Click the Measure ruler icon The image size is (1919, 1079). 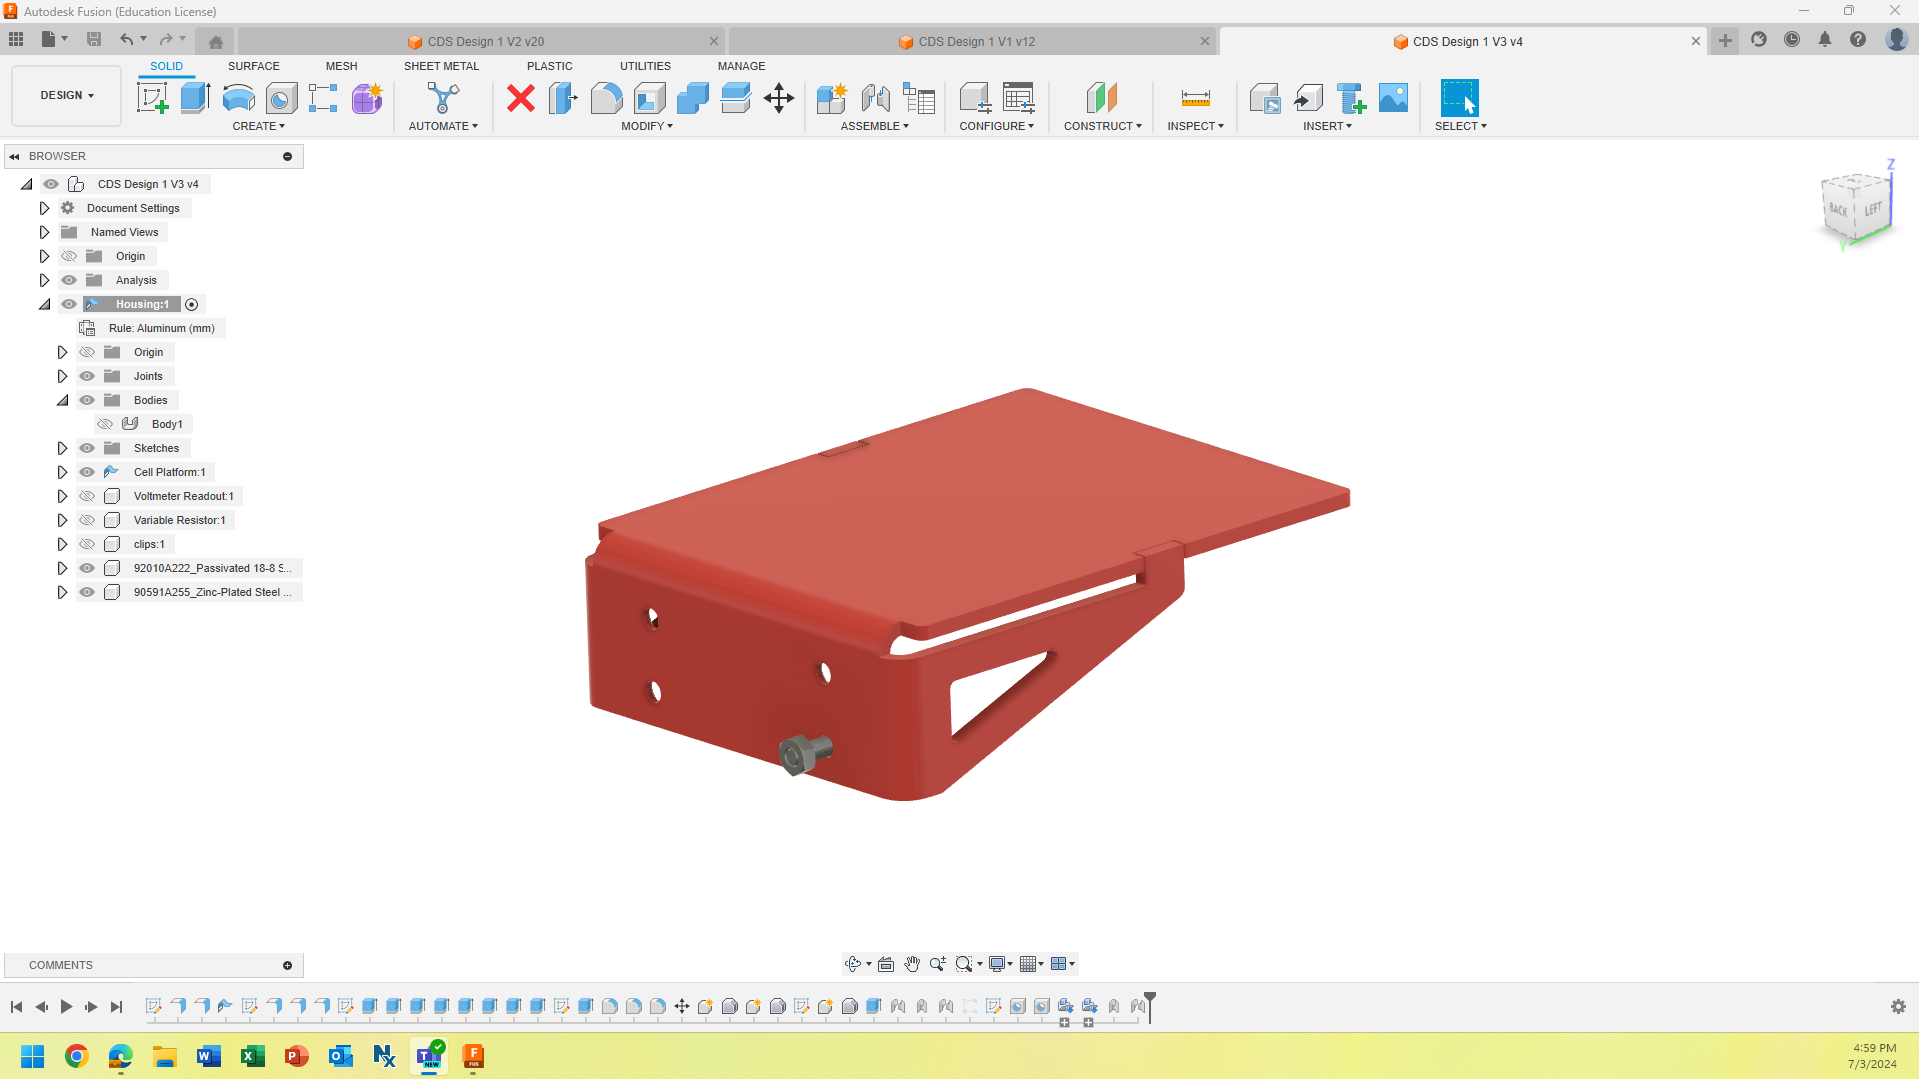point(1195,98)
